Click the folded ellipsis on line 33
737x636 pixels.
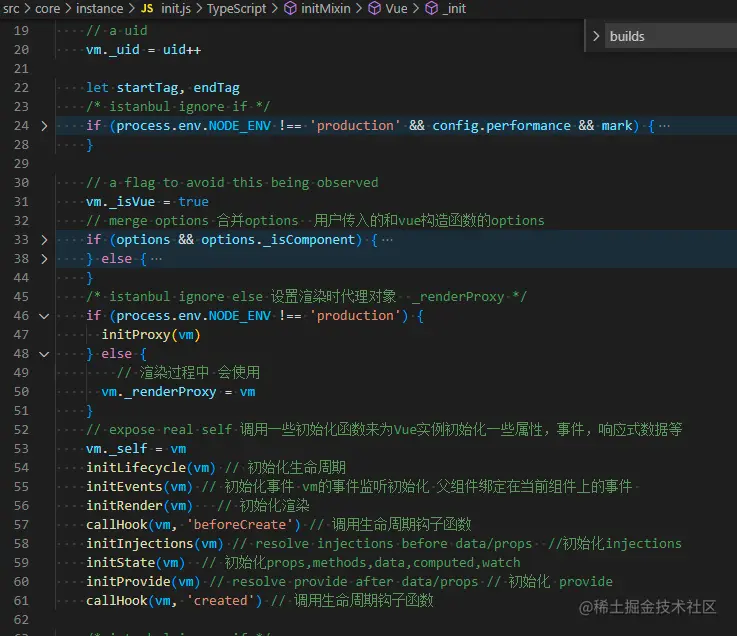pyautogui.click(x=387, y=240)
